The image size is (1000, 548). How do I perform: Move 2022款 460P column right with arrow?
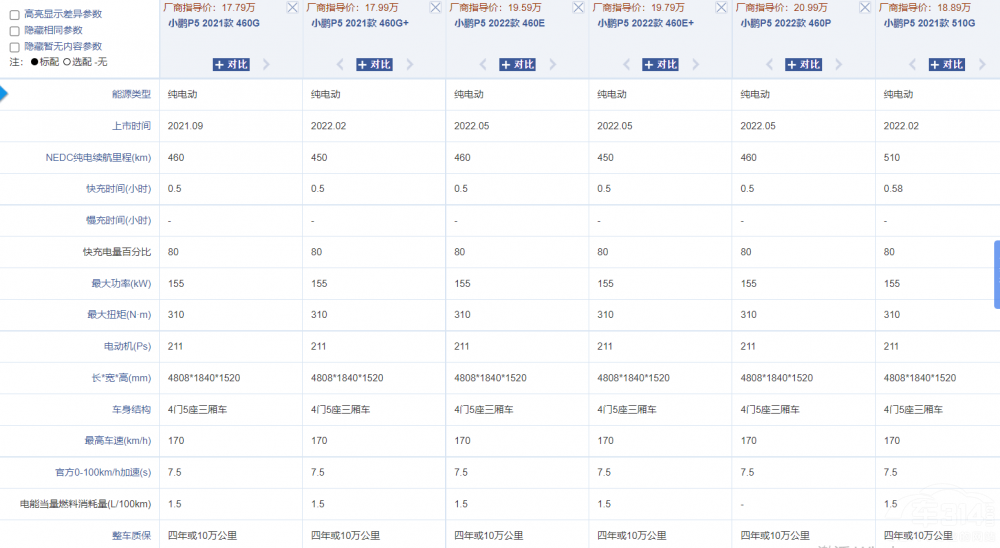tap(838, 65)
